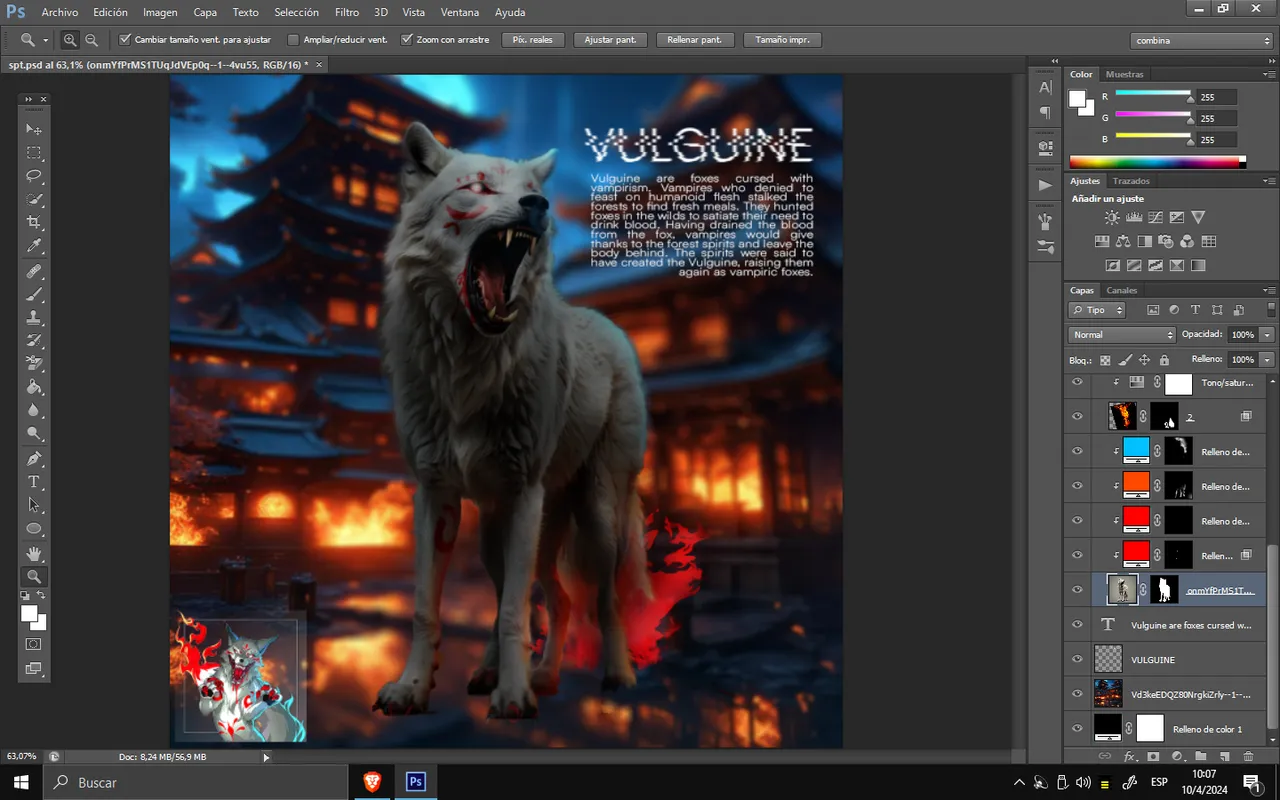This screenshot has height=800, width=1280.
Task: Click the 'Tamaño impr.' button
Action: (783, 40)
